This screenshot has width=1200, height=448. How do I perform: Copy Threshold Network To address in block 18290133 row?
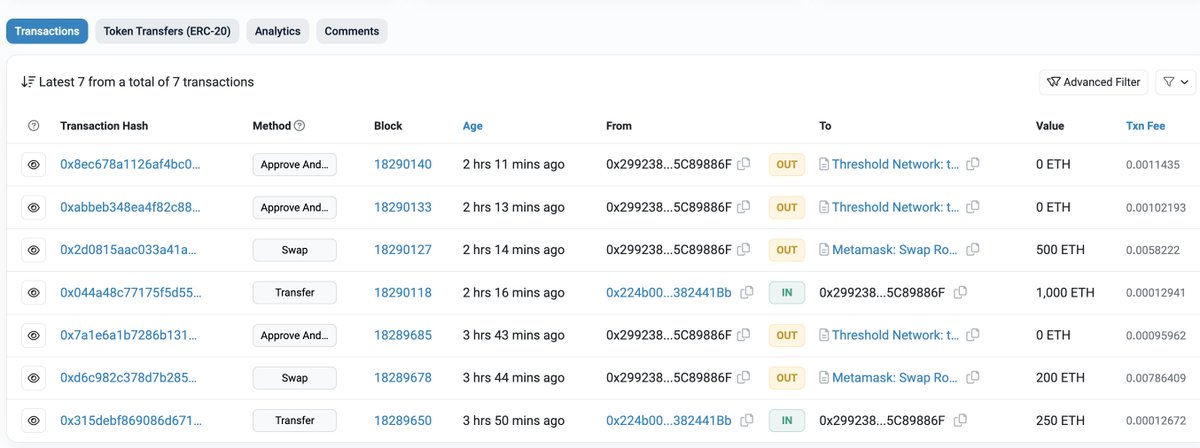tap(973, 207)
